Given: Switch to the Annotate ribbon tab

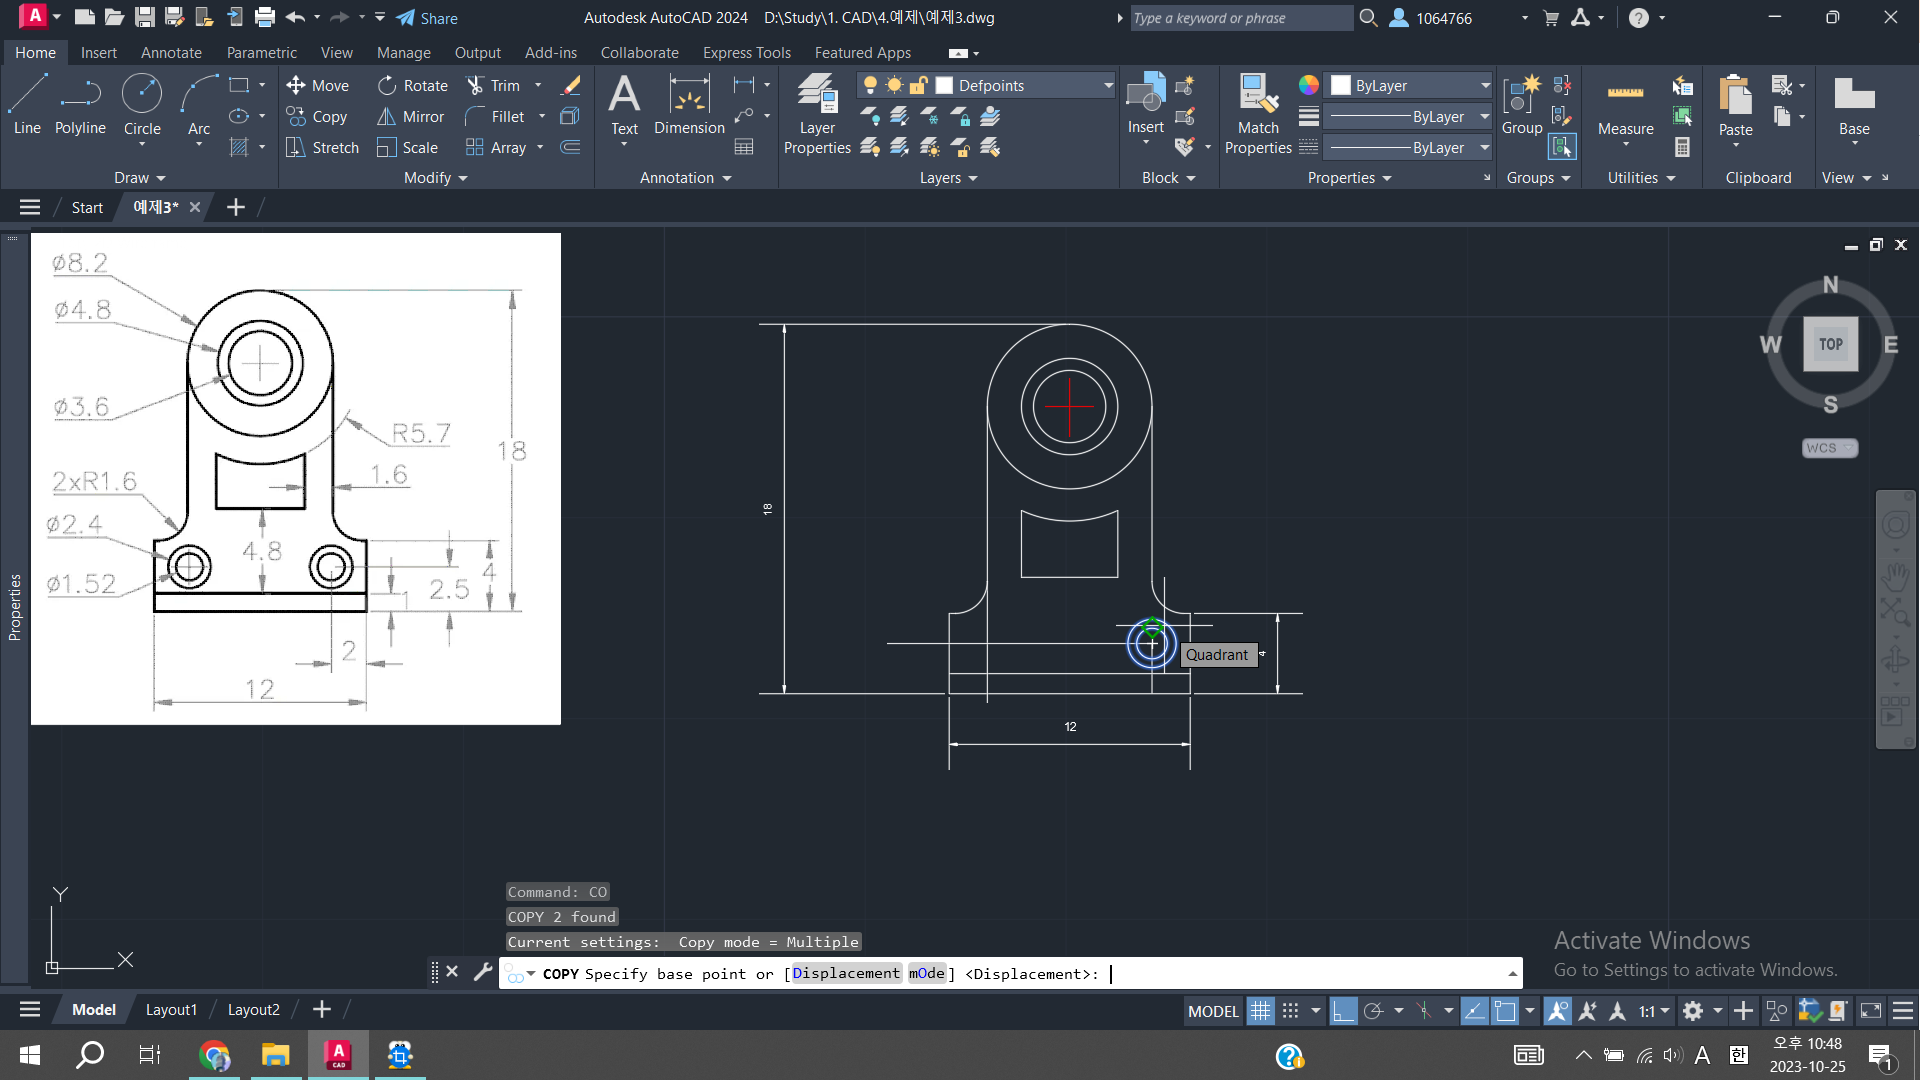Looking at the screenshot, I should coord(171,53).
